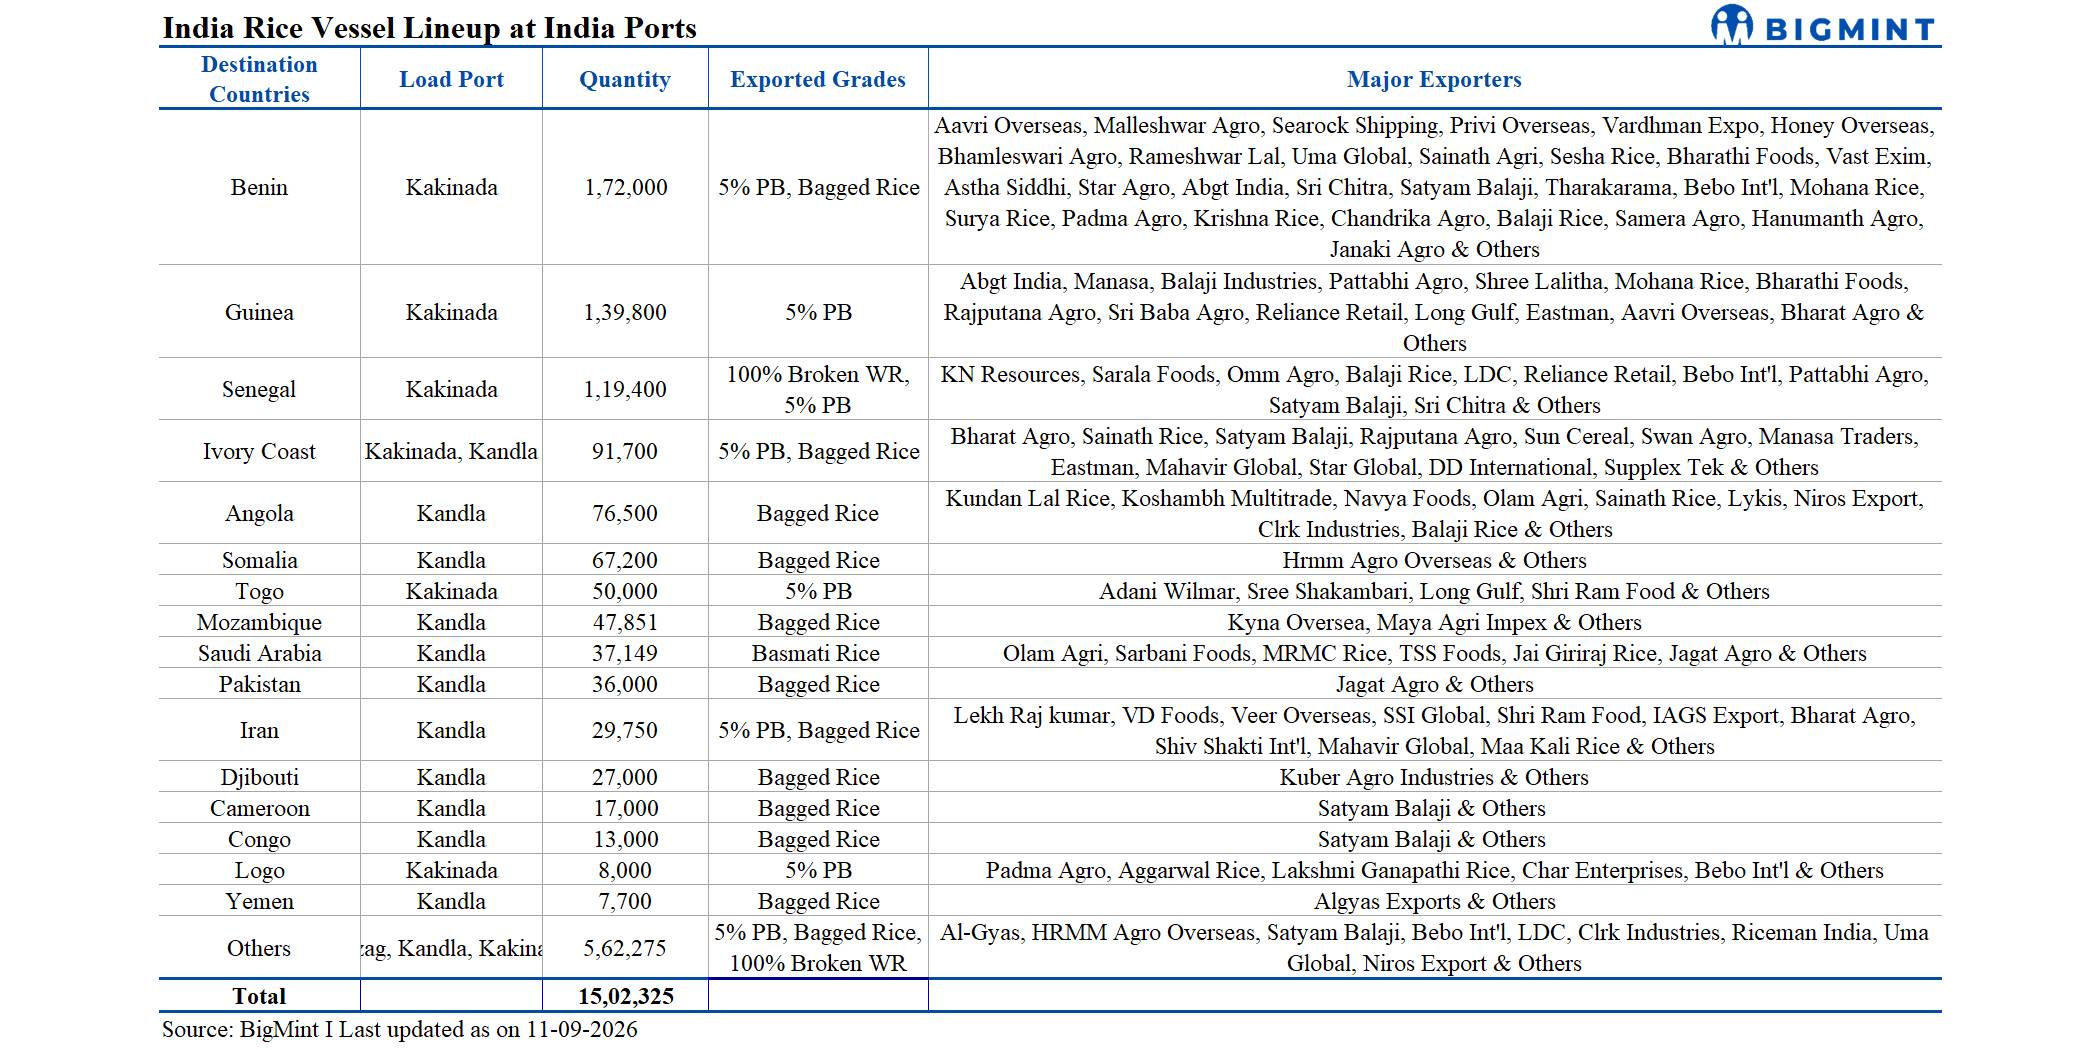Select the Major Exporters column header

tap(1434, 79)
